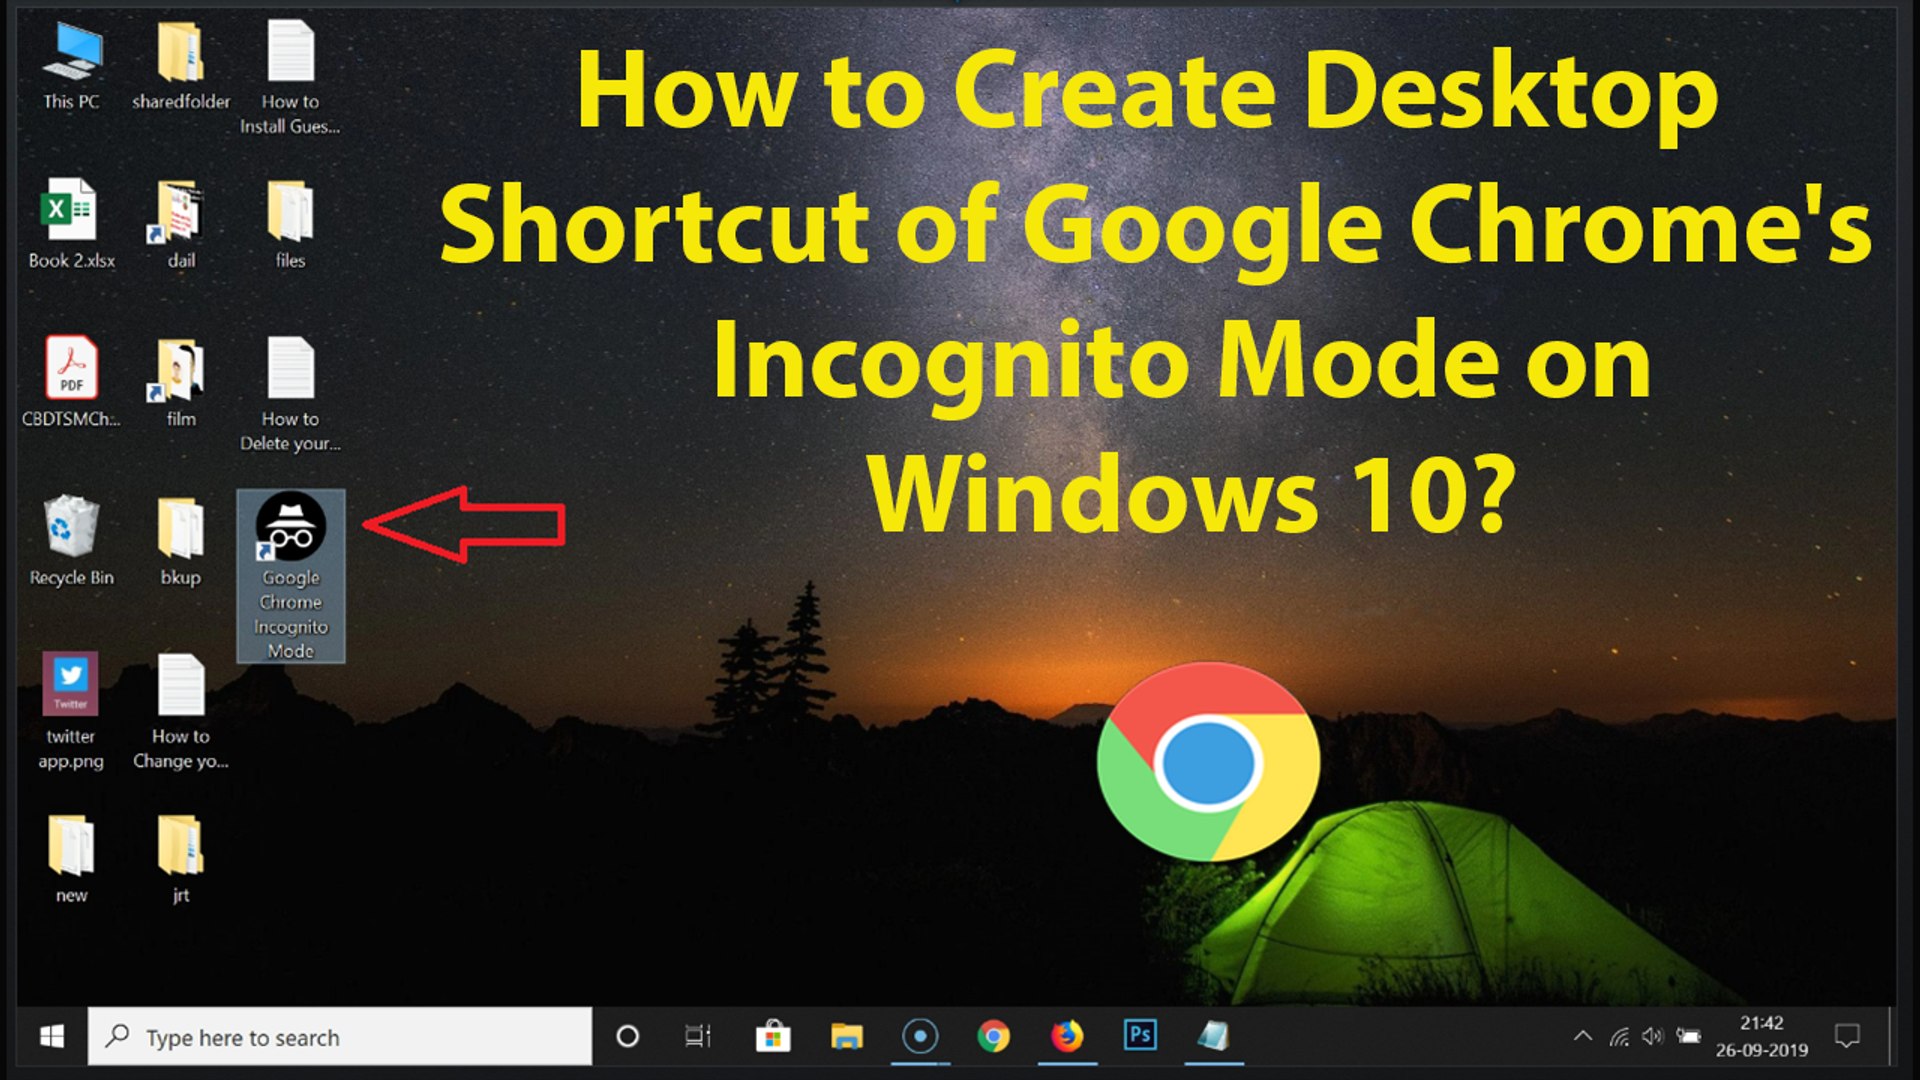Open Photoshop from the taskbar
This screenshot has height=1080, width=1920.
1140,1036
